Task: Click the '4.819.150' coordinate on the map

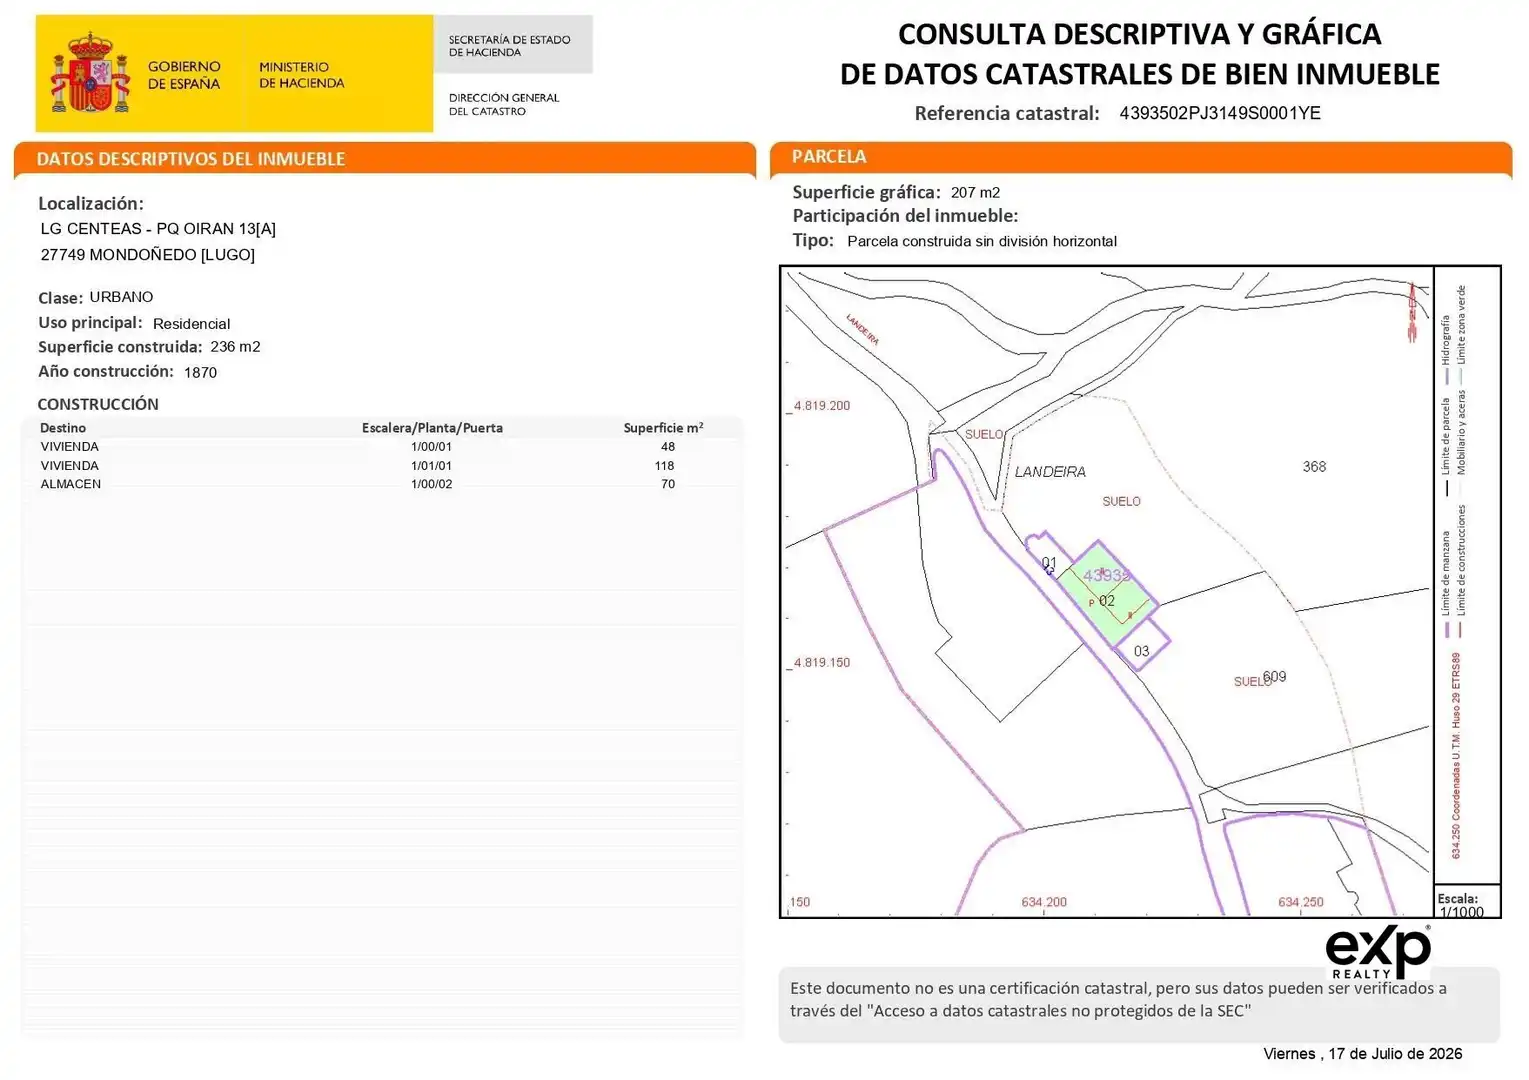Action: tap(821, 663)
